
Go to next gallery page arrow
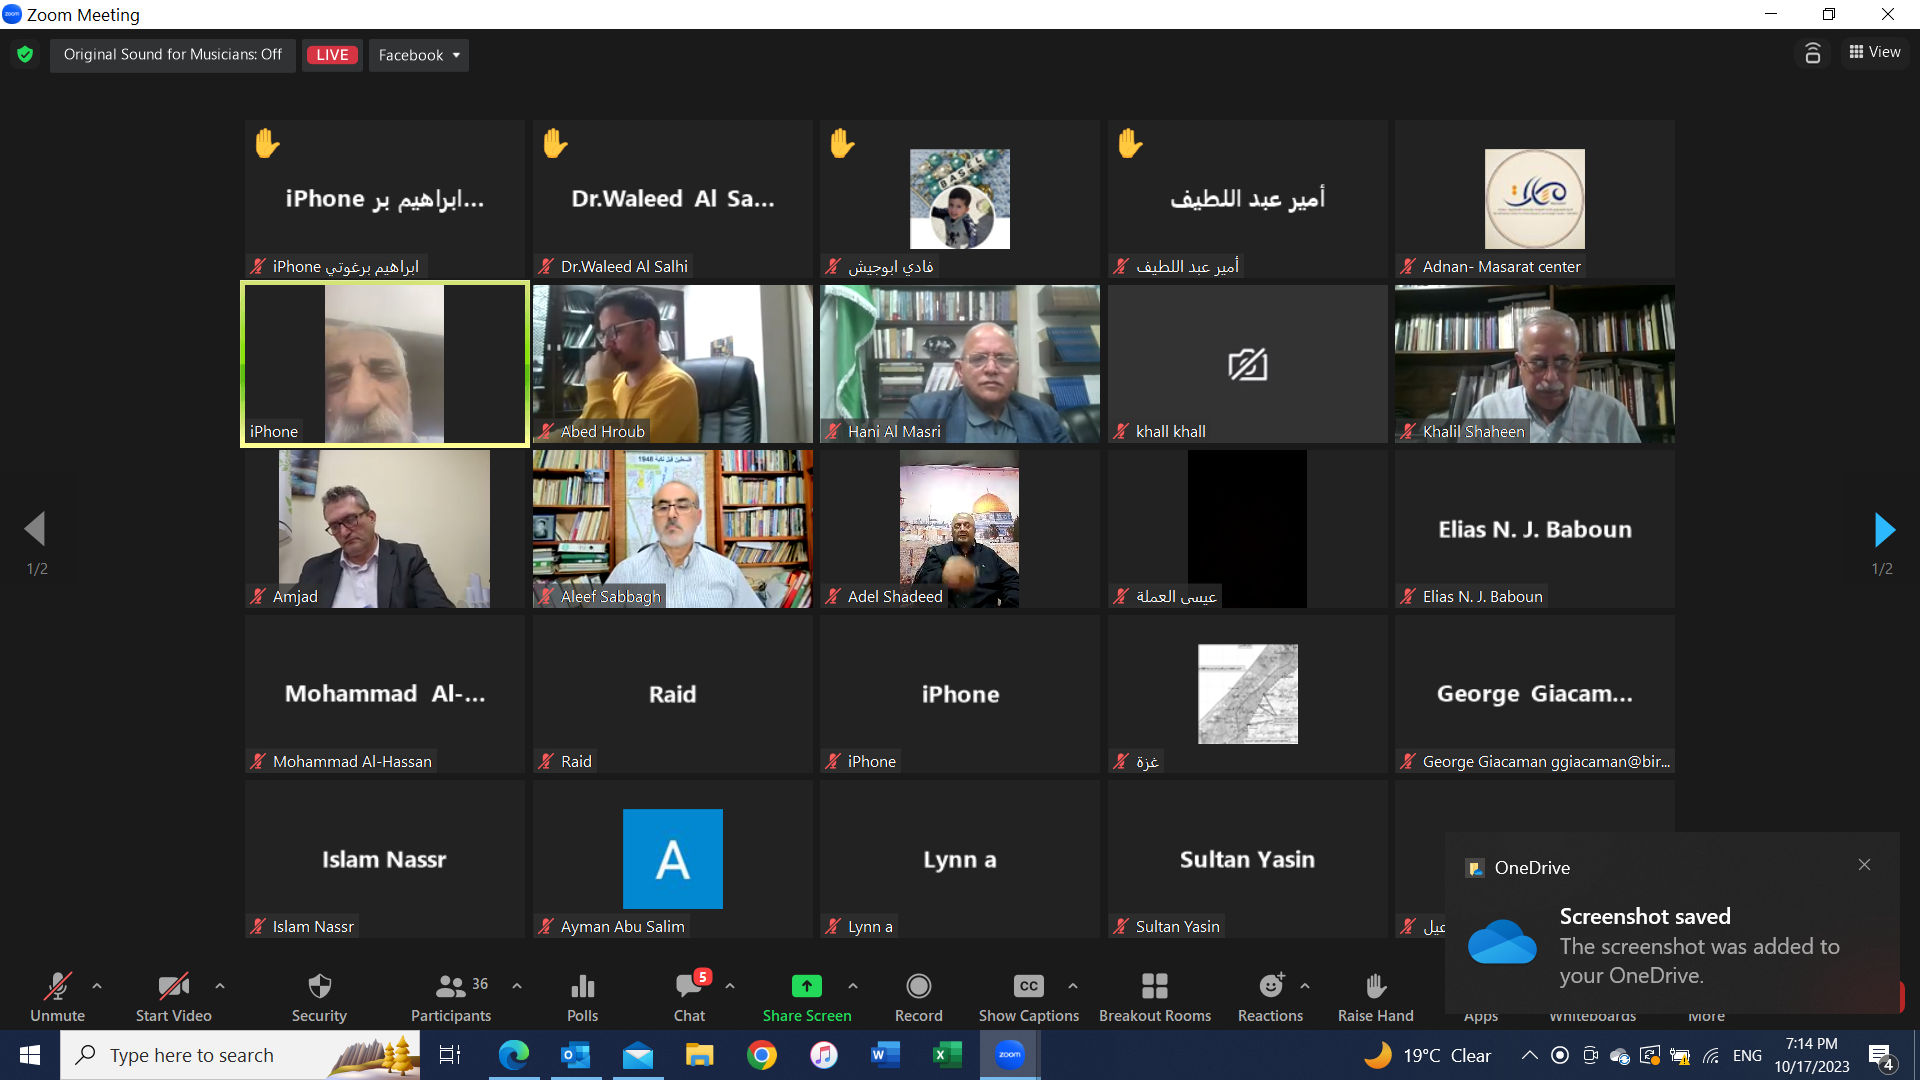click(1884, 529)
